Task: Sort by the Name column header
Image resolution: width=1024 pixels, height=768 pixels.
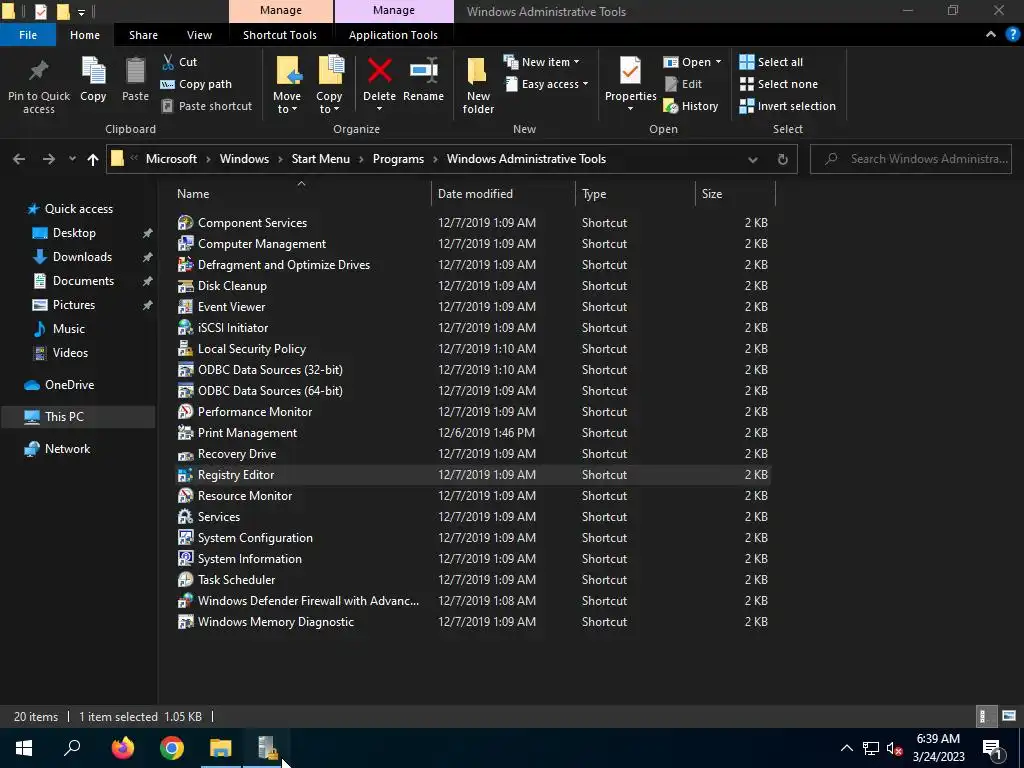Action: [302, 194]
